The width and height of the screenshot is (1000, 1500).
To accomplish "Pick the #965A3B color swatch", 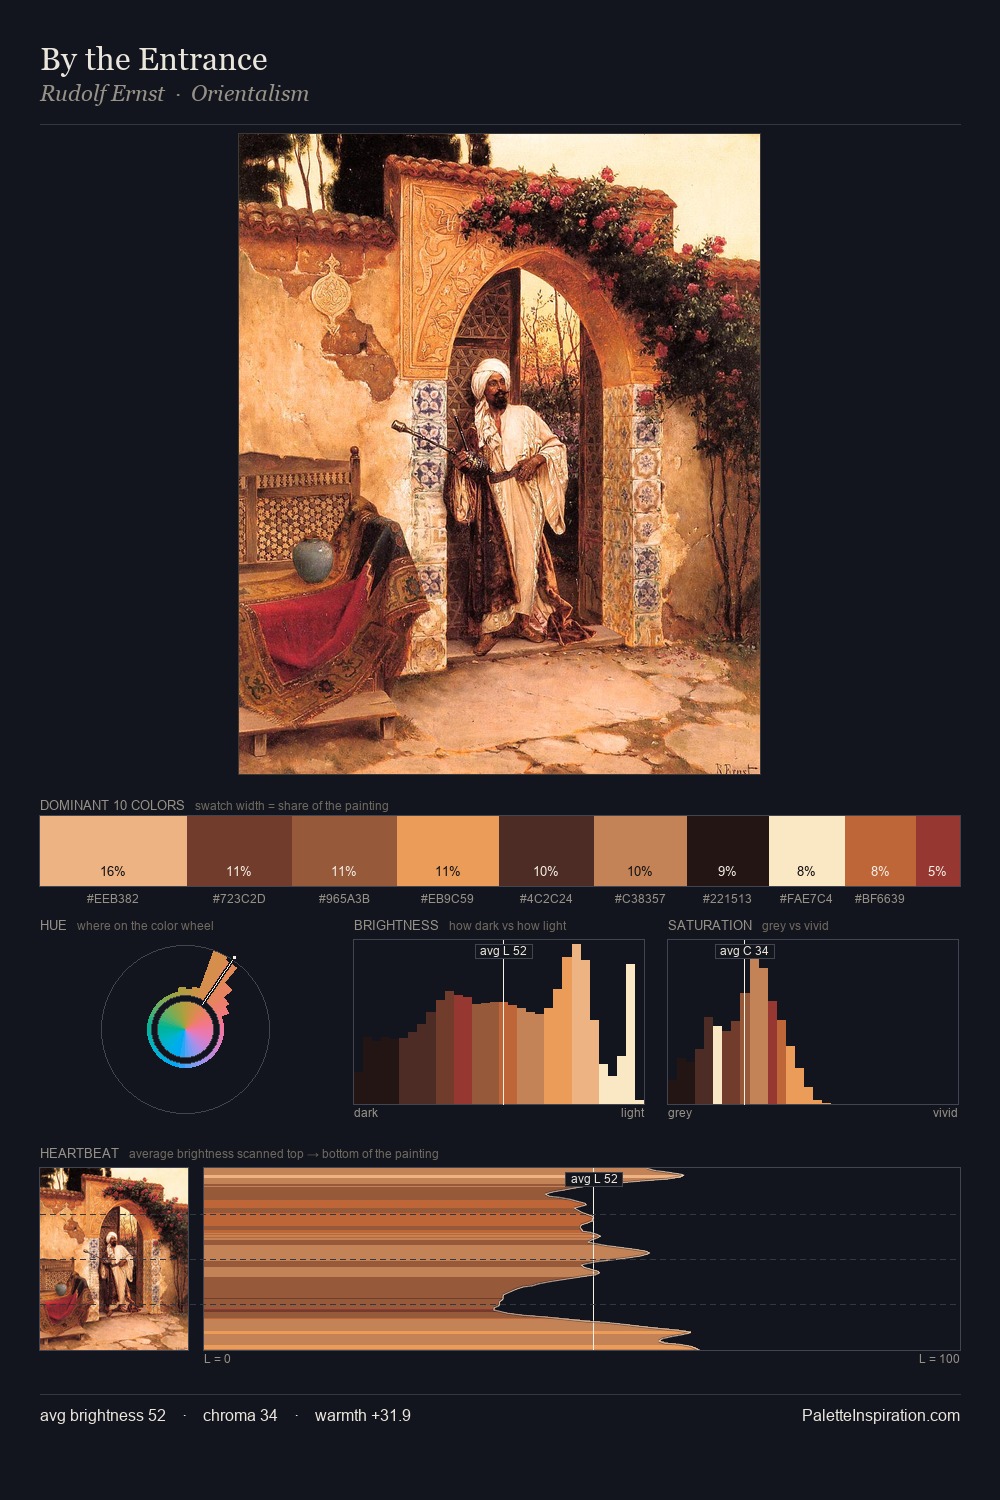I will pos(344,851).
